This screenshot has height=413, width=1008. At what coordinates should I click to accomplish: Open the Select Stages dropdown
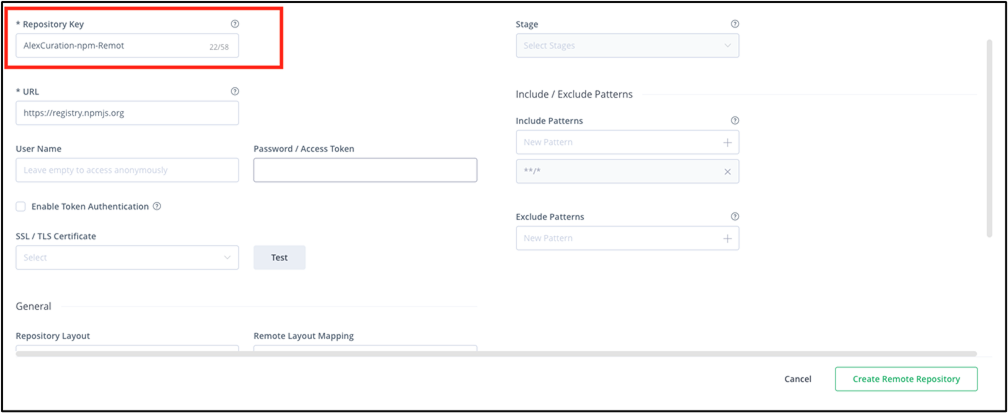pyautogui.click(x=627, y=46)
